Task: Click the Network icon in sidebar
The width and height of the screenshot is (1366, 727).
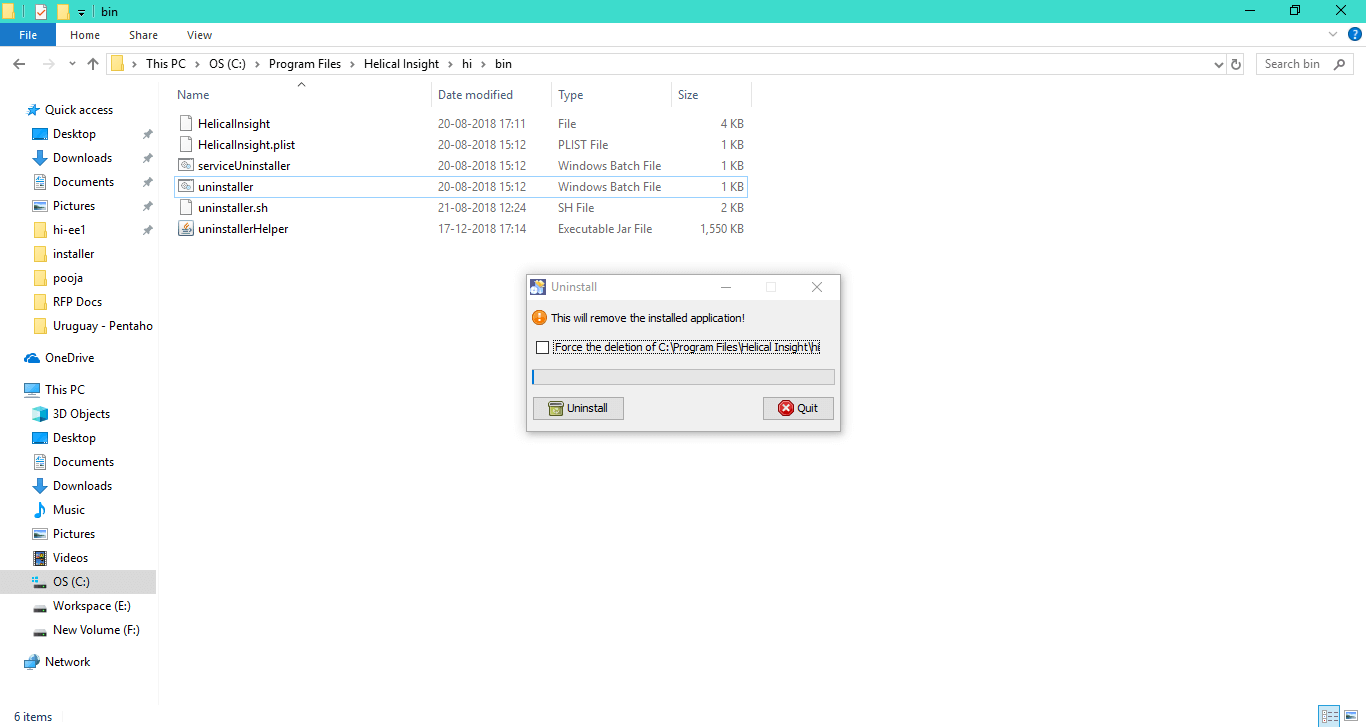Action: click(x=33, y=662)
